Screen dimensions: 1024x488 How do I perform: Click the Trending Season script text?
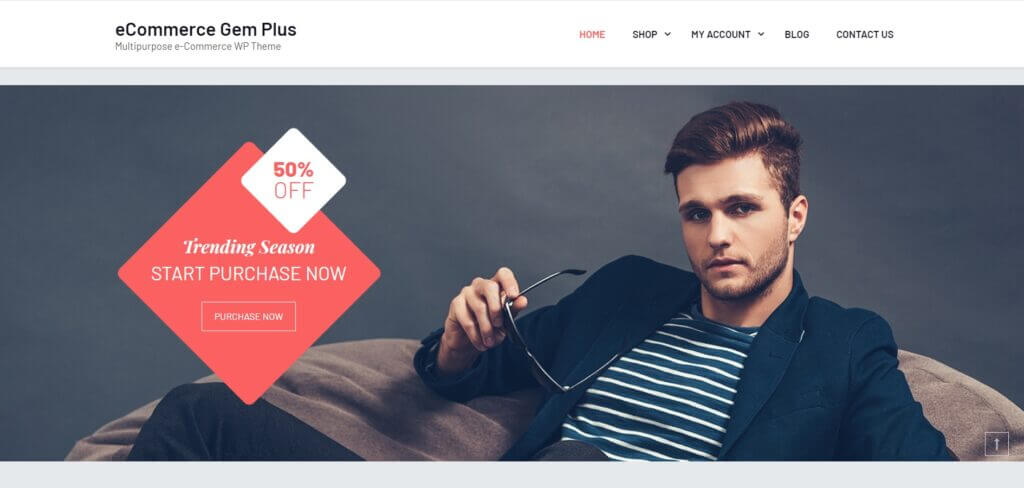pyautogui.click(x=249, y=247)
